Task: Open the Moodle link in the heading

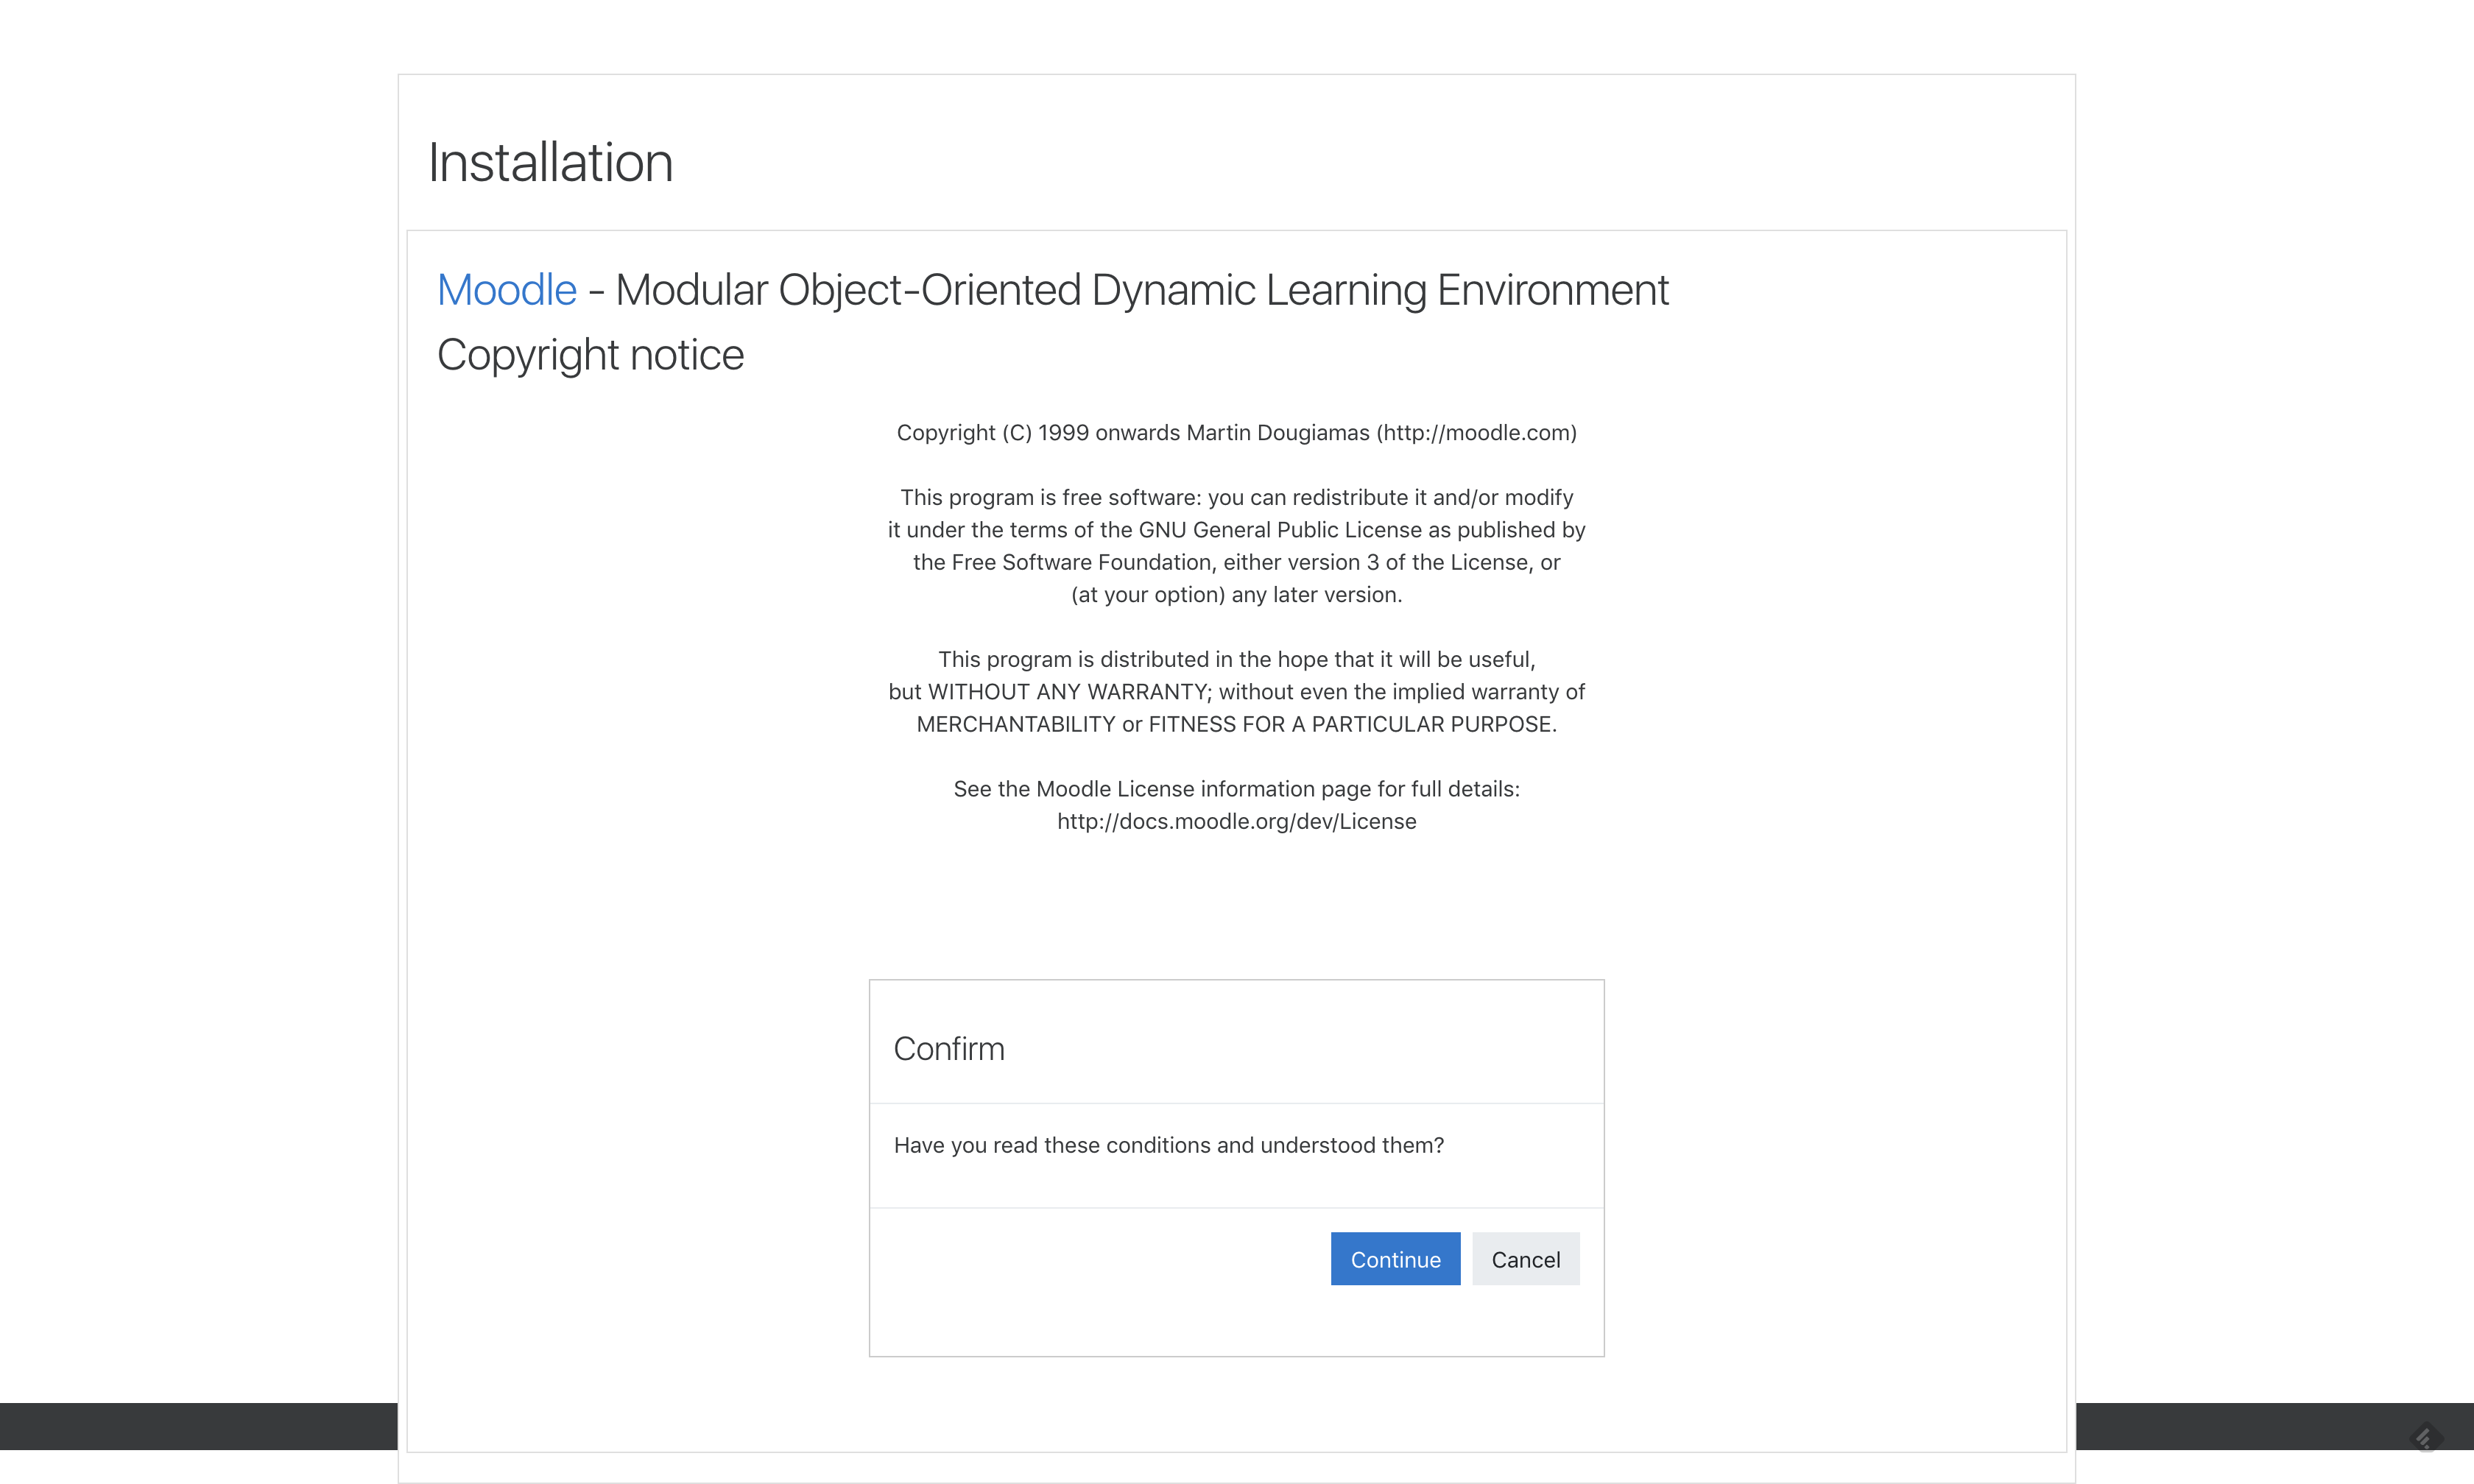Action: point(507,290)
